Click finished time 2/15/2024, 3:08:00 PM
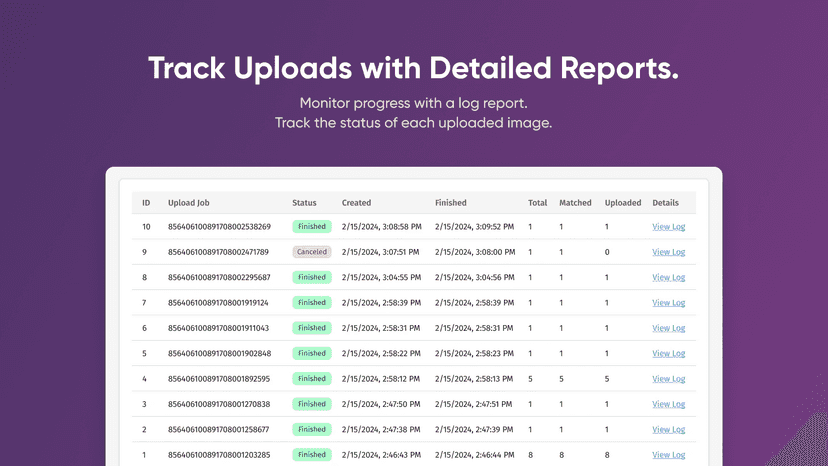Image resolution: width=828 pixels, height=466 pixels. [x=475, y=252]
